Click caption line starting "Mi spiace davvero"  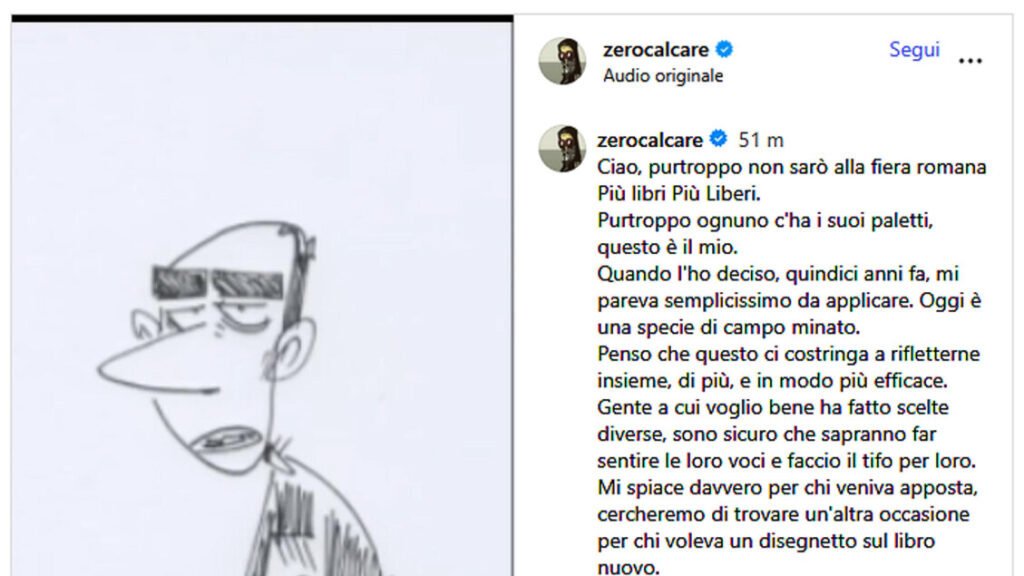(787, 488)
